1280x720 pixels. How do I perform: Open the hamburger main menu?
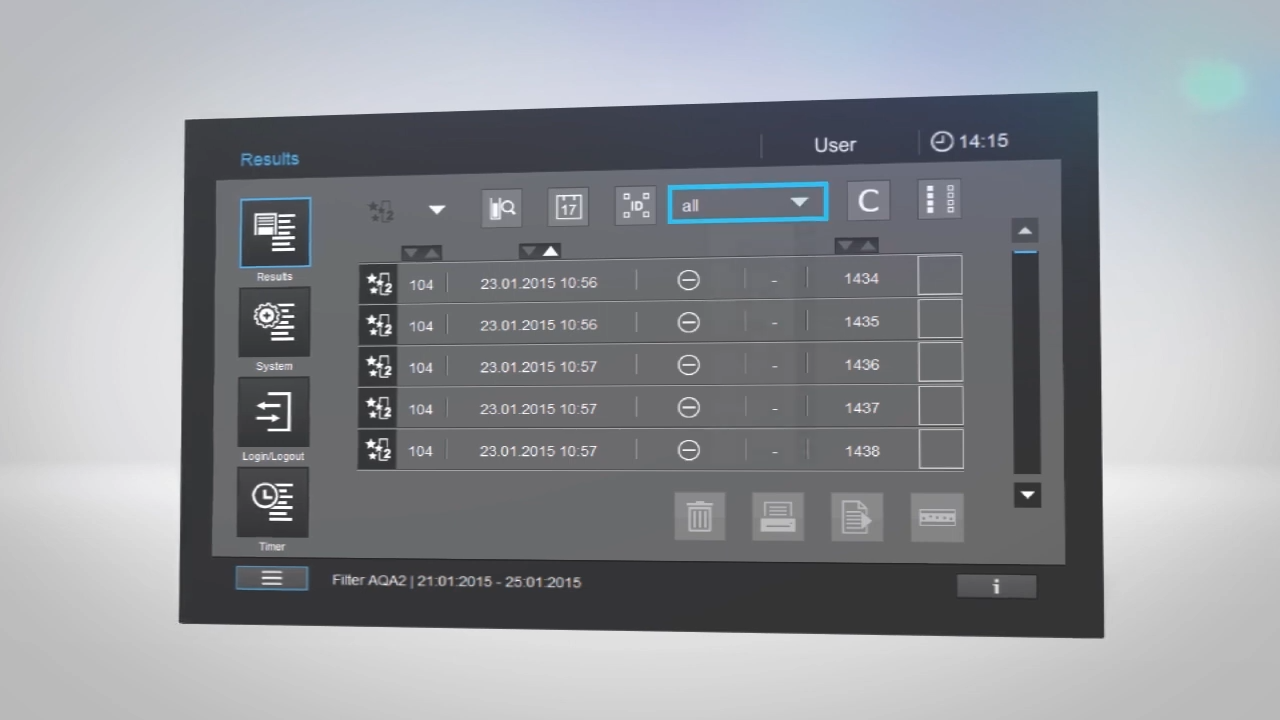click(x=271, y=578)
